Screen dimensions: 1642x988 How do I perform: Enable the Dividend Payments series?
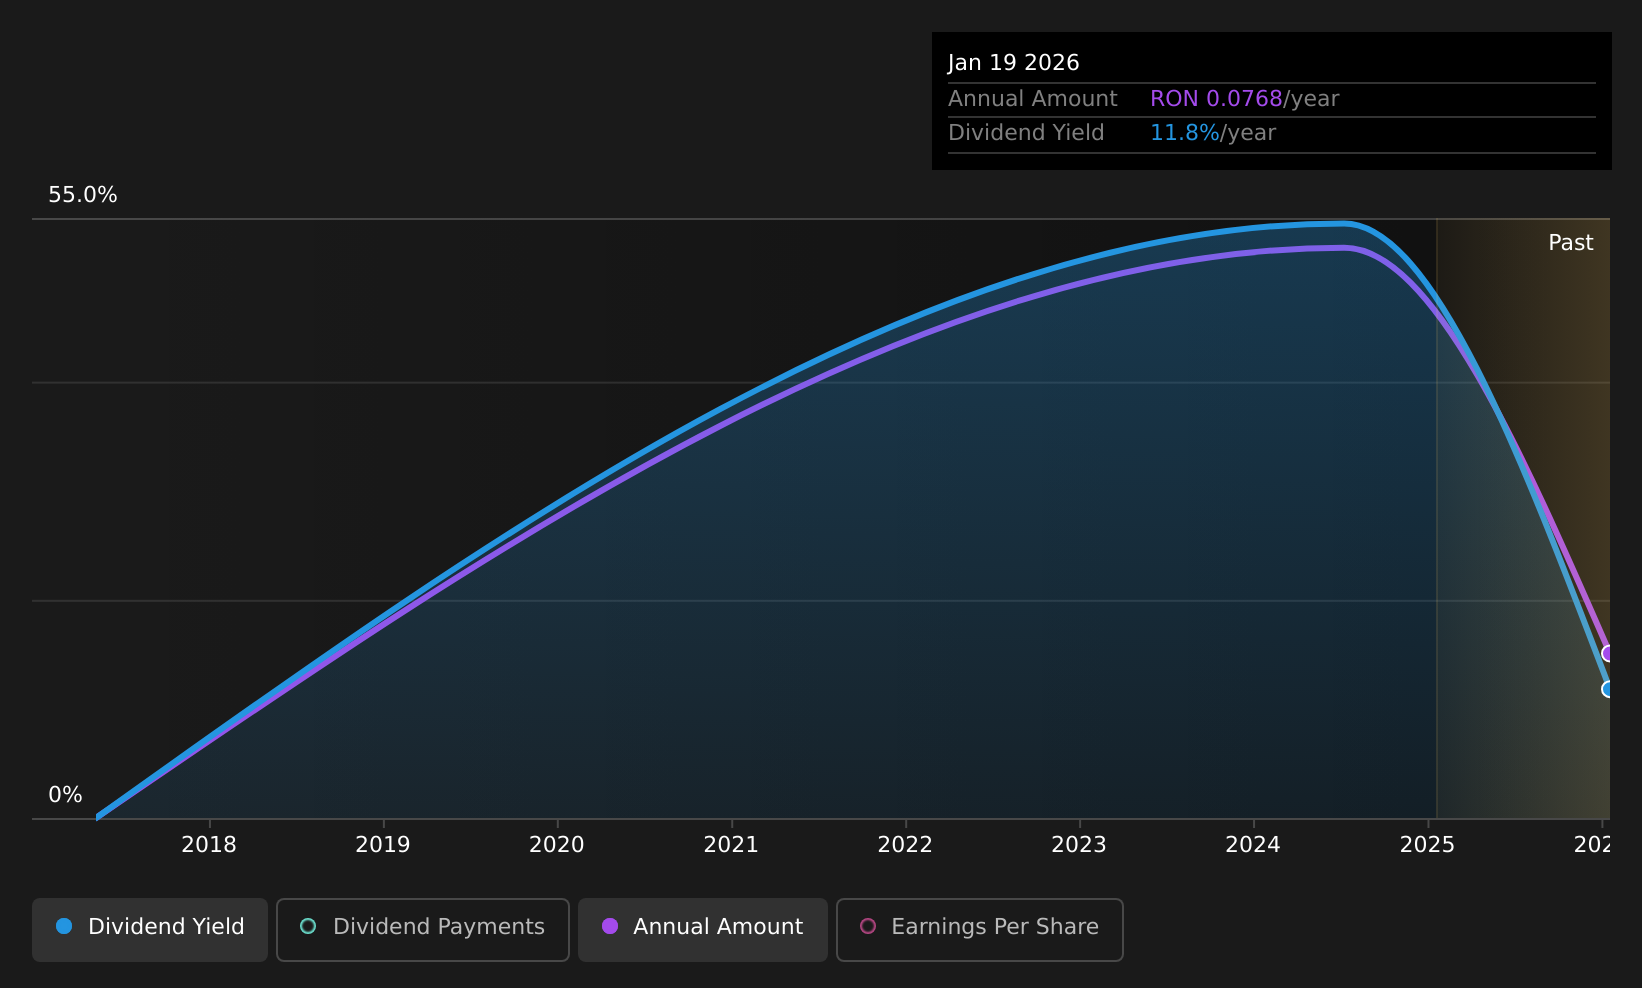coord(422,929)
